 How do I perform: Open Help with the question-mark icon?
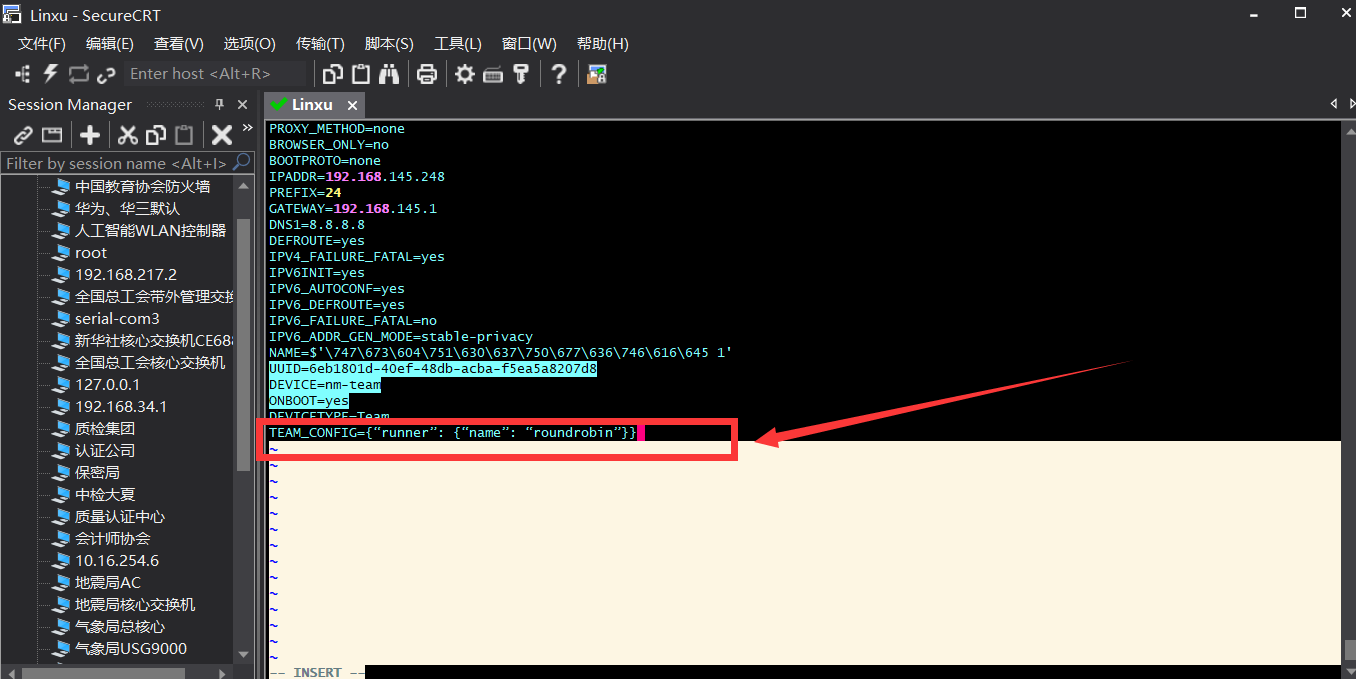pos(559,74)
